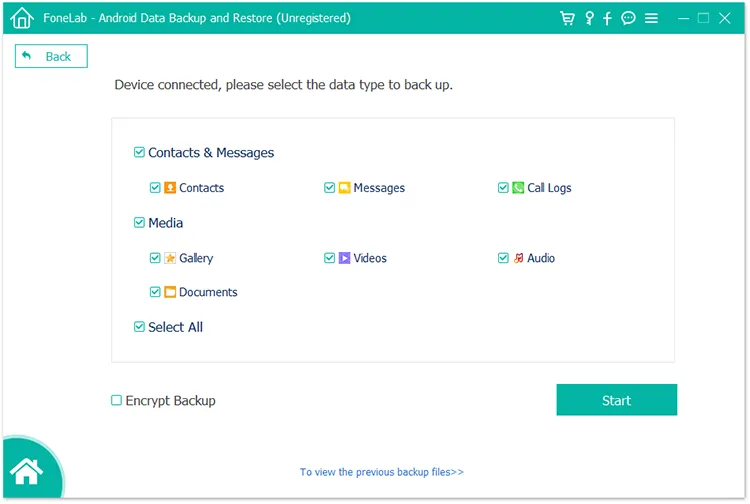Open the shopping cart purchase icon
This screenshot has height=504, width=750.
(567, 18)
